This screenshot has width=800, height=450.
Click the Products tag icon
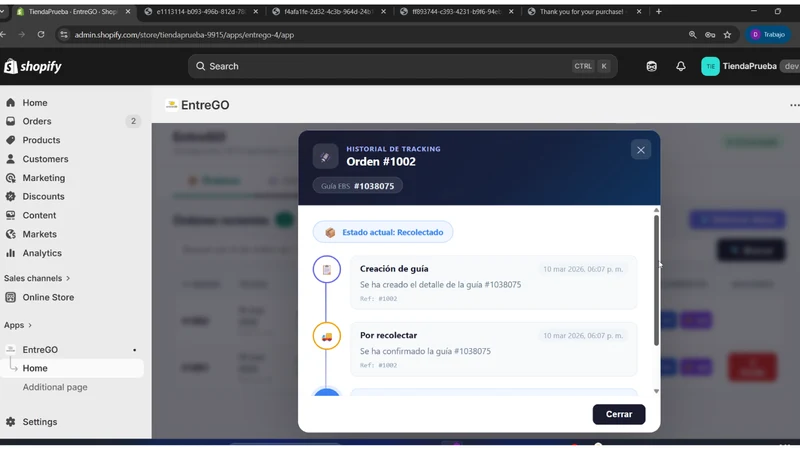[x=11, y=140]
